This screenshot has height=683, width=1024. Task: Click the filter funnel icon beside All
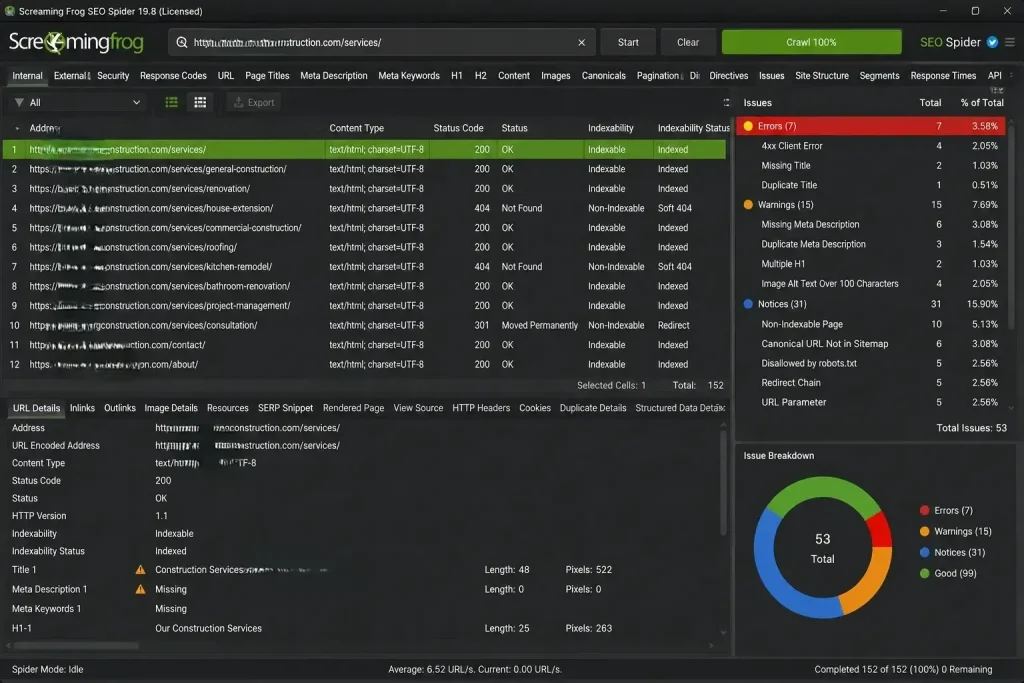(19, 103)
